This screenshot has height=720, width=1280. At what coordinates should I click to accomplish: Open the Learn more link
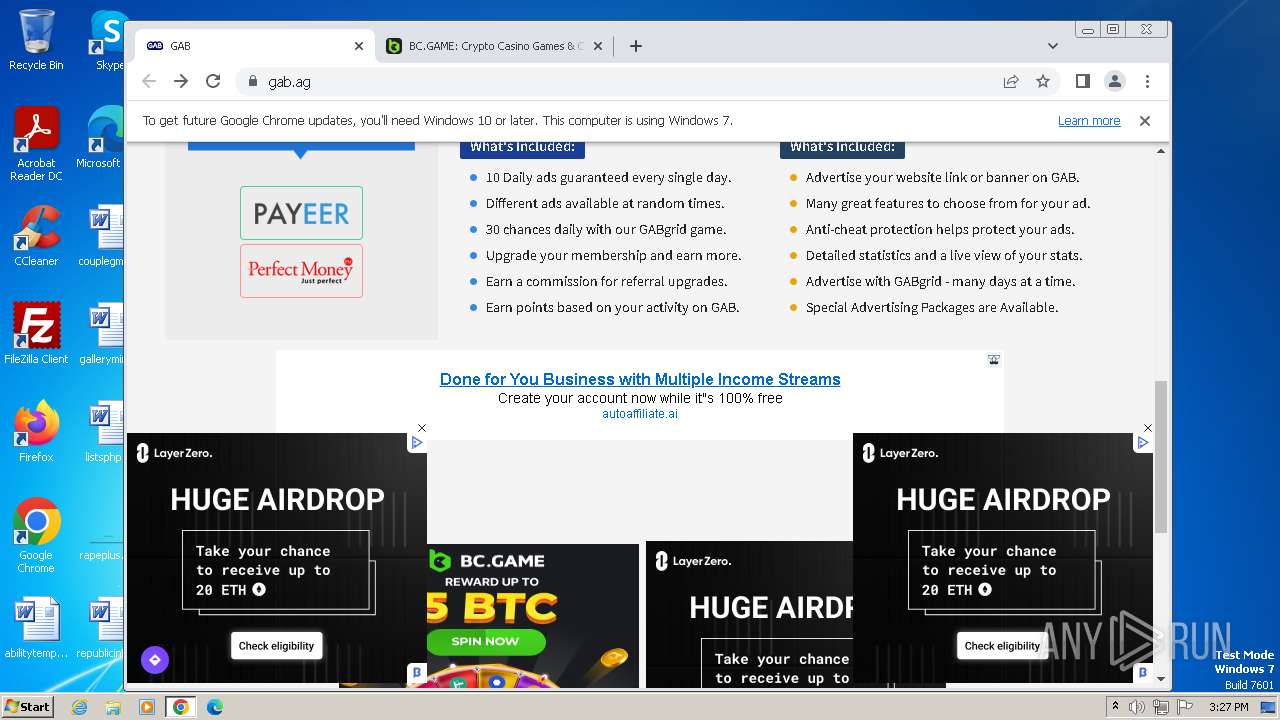1089,121
